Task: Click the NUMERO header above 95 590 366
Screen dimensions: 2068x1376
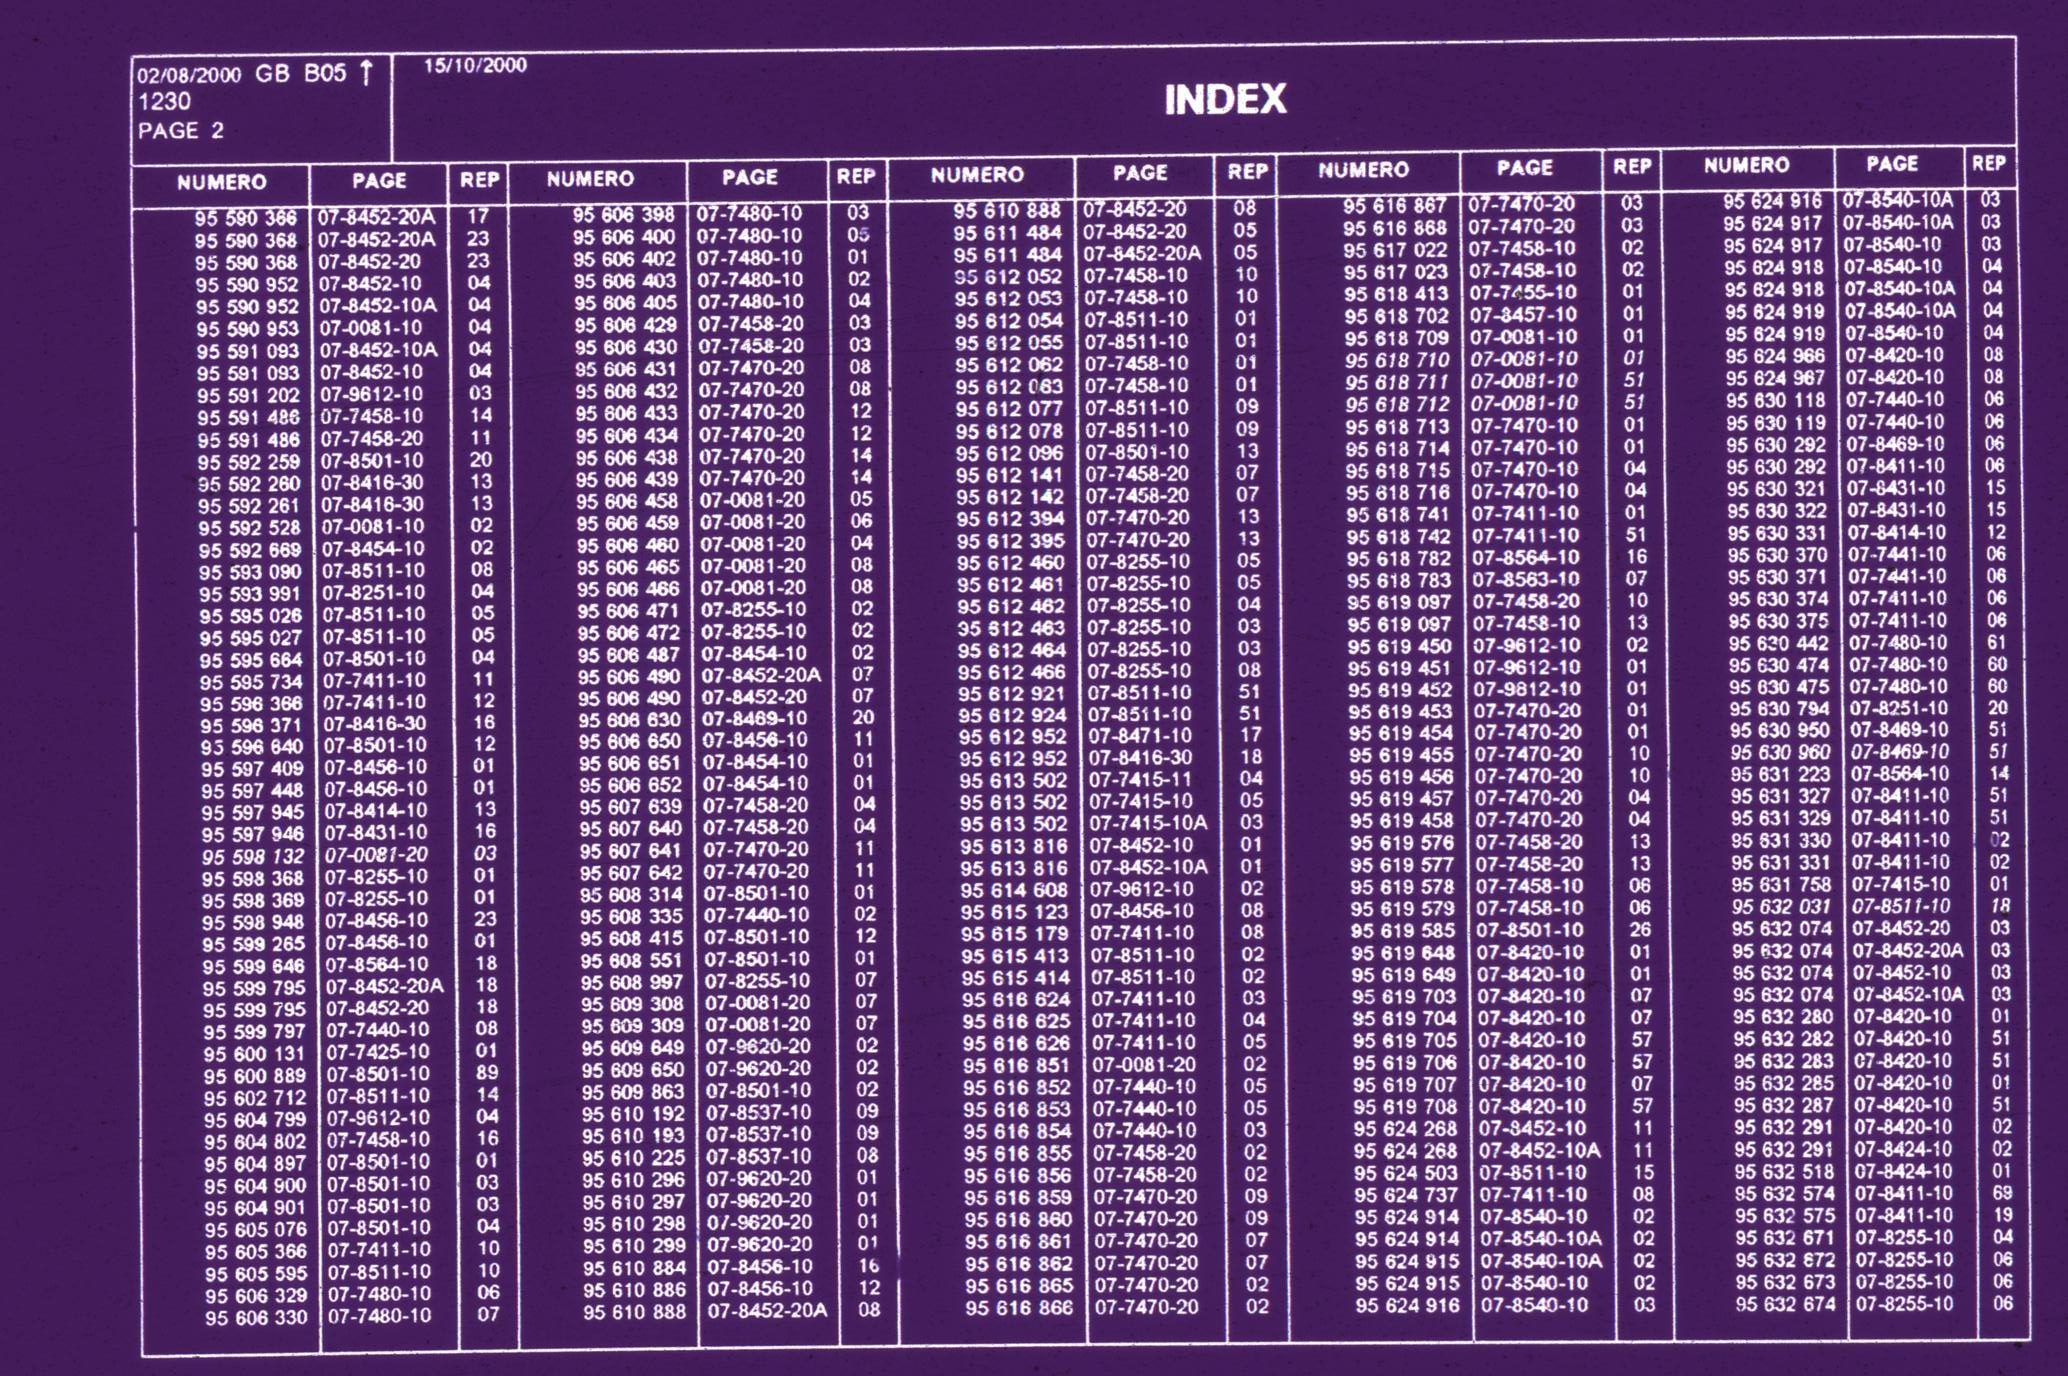Action: coord(222,182)
